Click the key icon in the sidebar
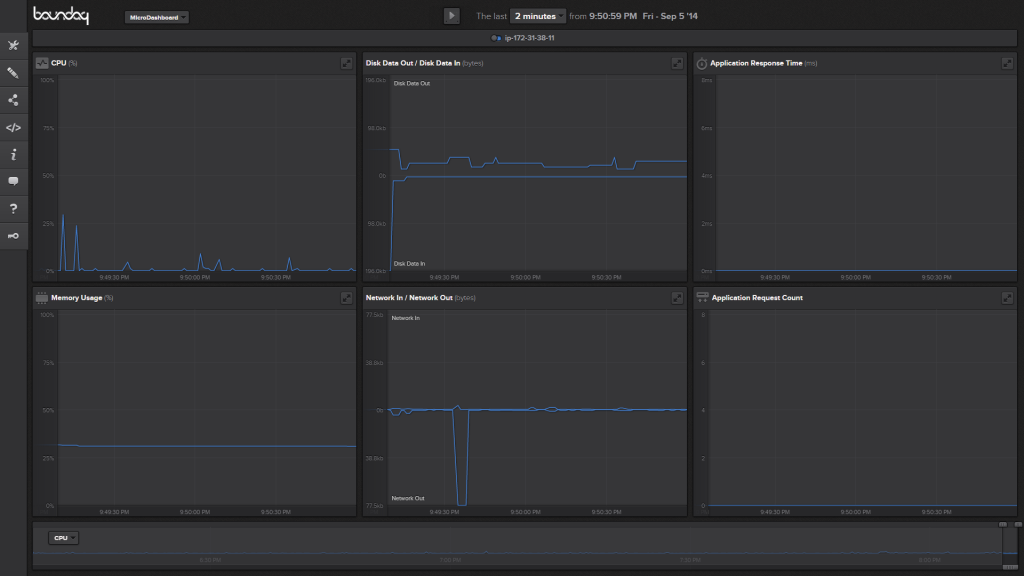 [13, 236]
